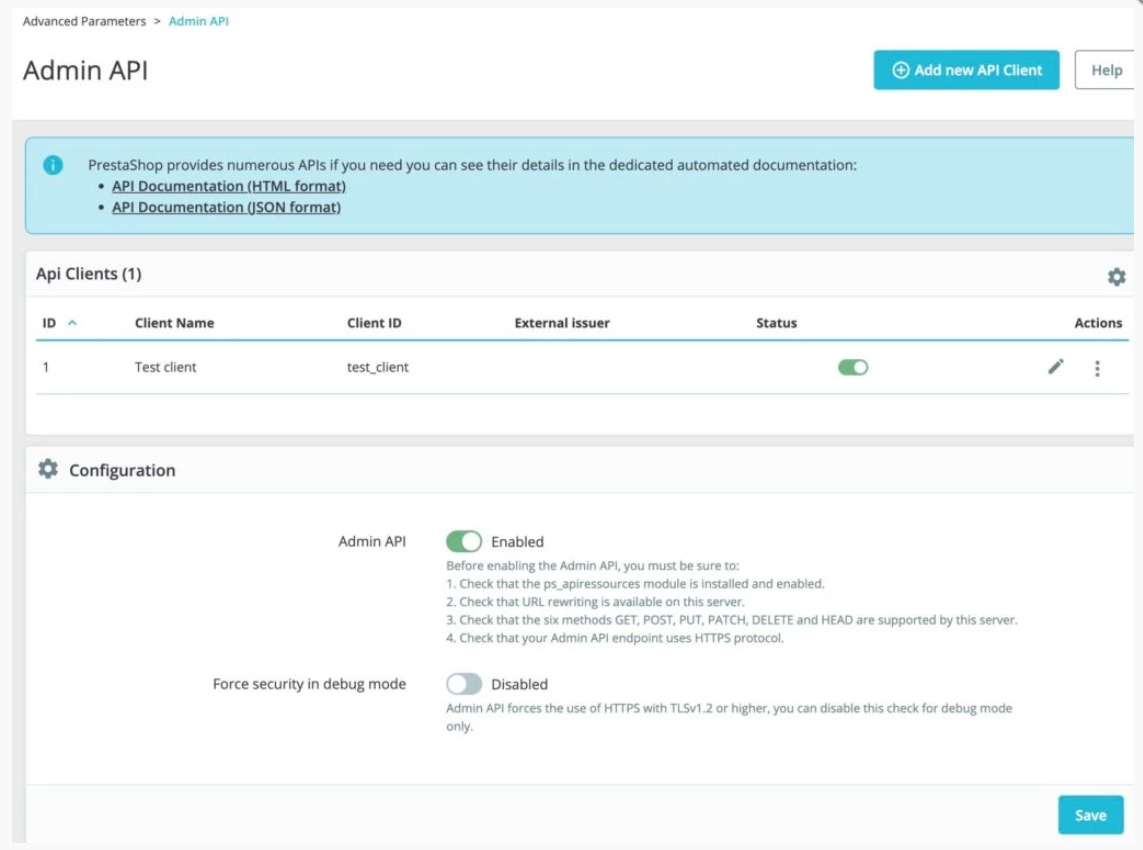1143x850 pixels.
Task: Toggle status switch for Test client
Action: pyautogui.click(x=853, y=367)
